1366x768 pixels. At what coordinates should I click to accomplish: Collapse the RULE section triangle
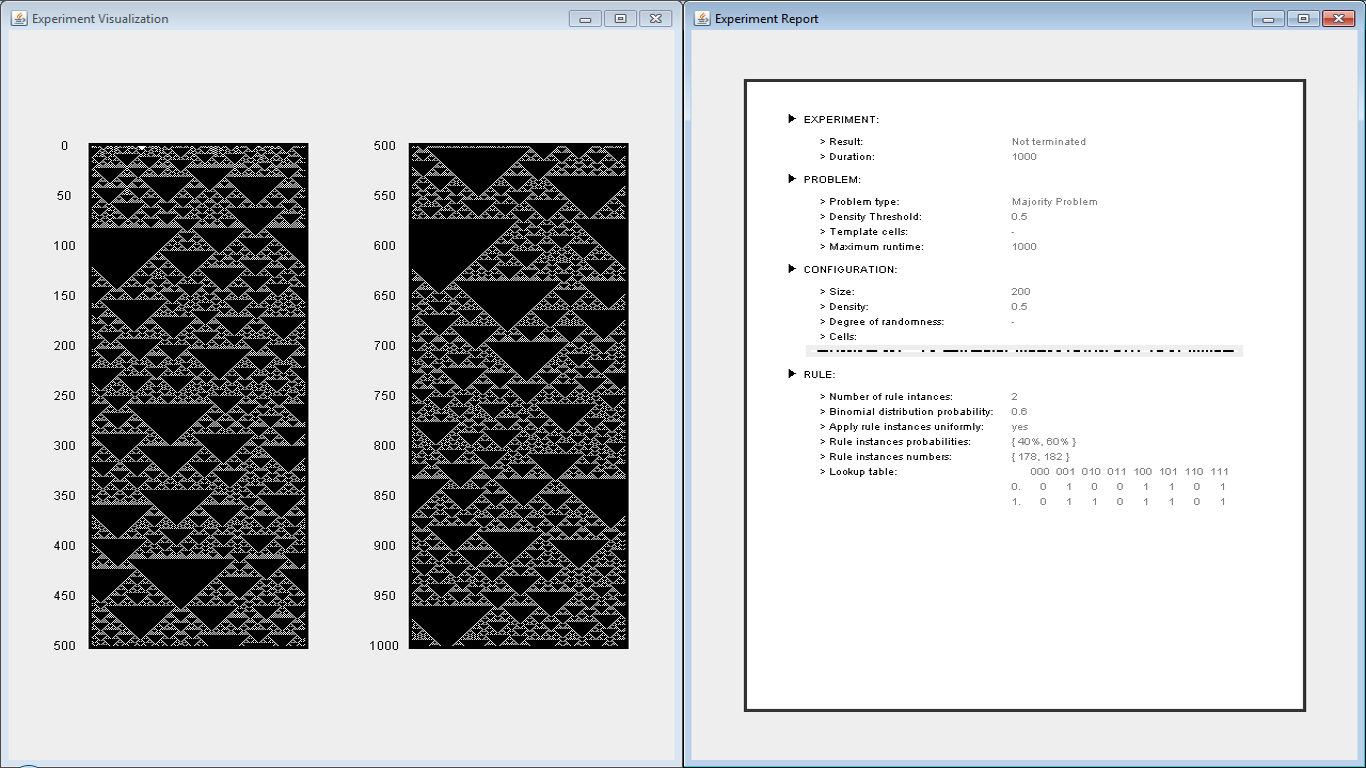click(793, 374)
